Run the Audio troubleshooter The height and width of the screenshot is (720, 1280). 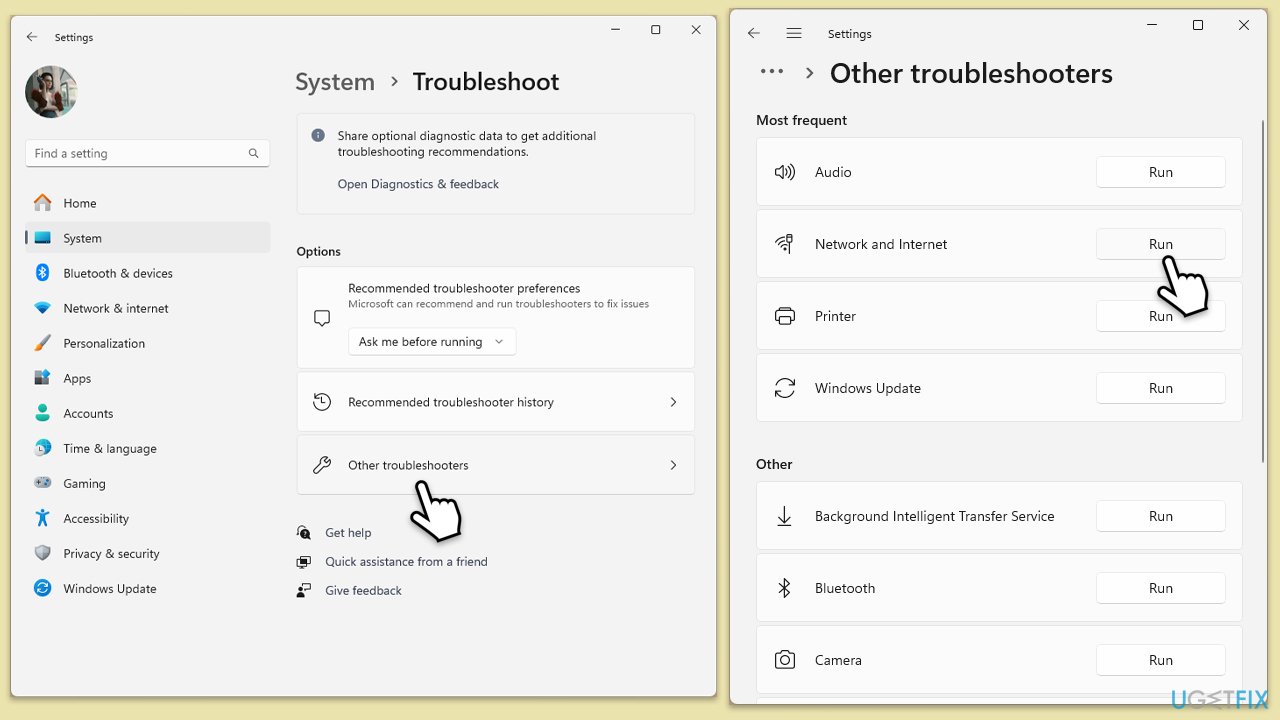coord(1160,172)
